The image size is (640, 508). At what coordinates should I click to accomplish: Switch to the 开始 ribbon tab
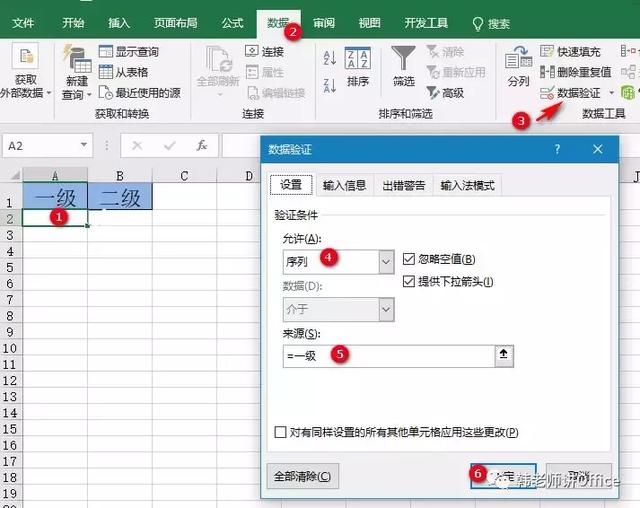point(73,23)
